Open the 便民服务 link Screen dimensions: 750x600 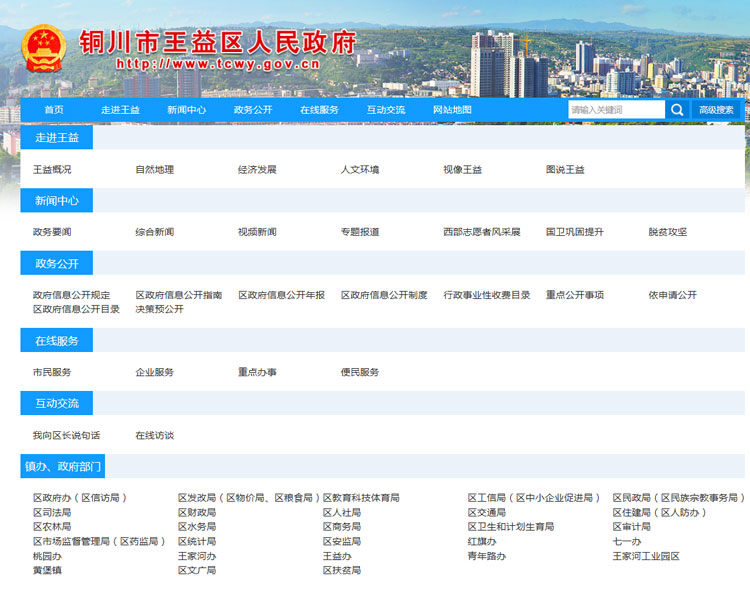point(359,372)
